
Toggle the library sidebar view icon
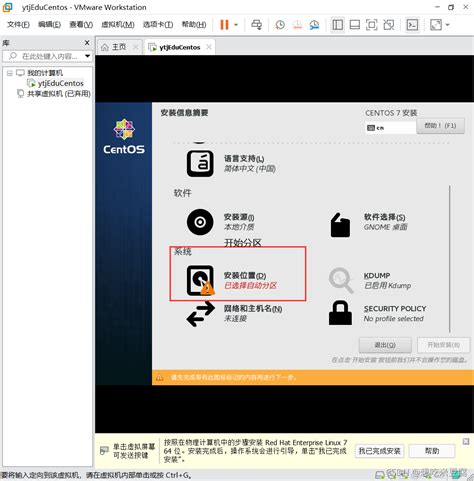(337, 25)
